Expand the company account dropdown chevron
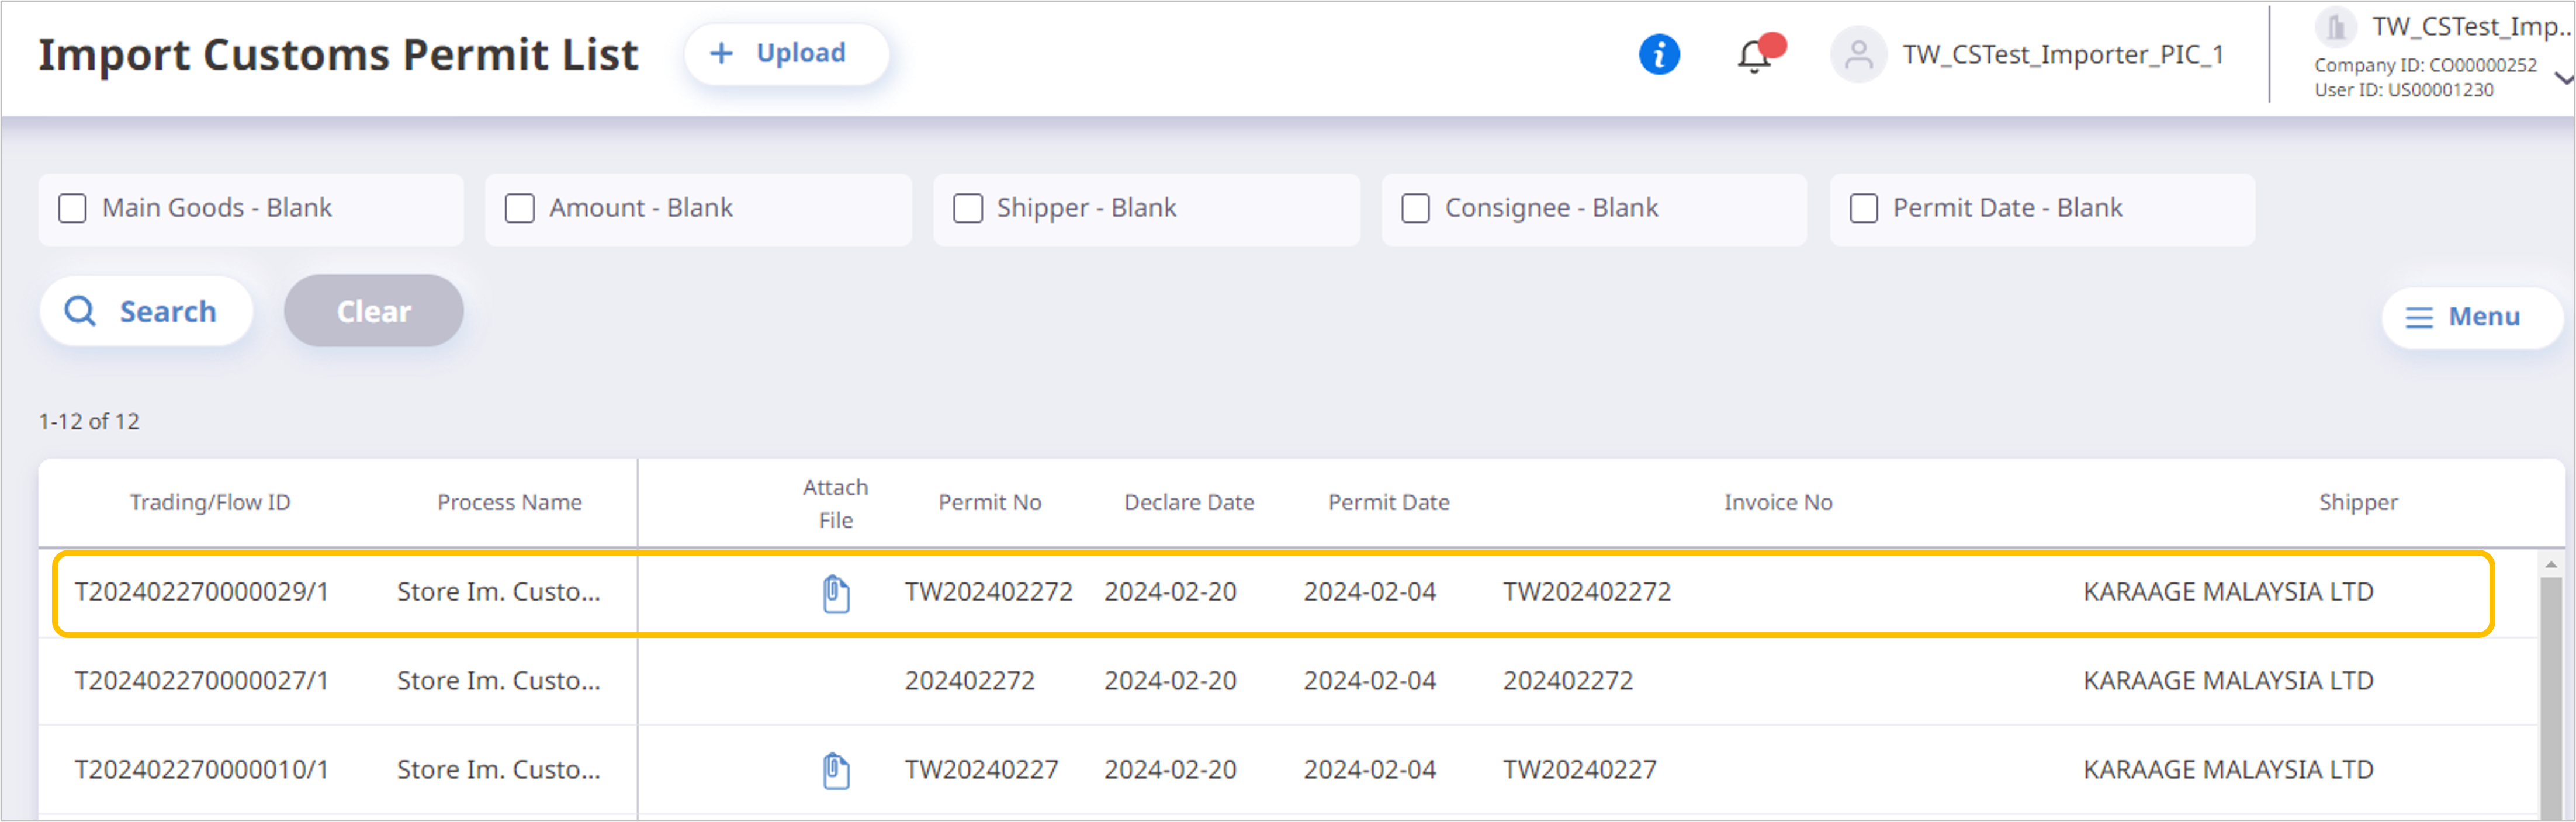Image resolution: width=2576 pixels, height=822 pixels. [x=2563, y=77]
